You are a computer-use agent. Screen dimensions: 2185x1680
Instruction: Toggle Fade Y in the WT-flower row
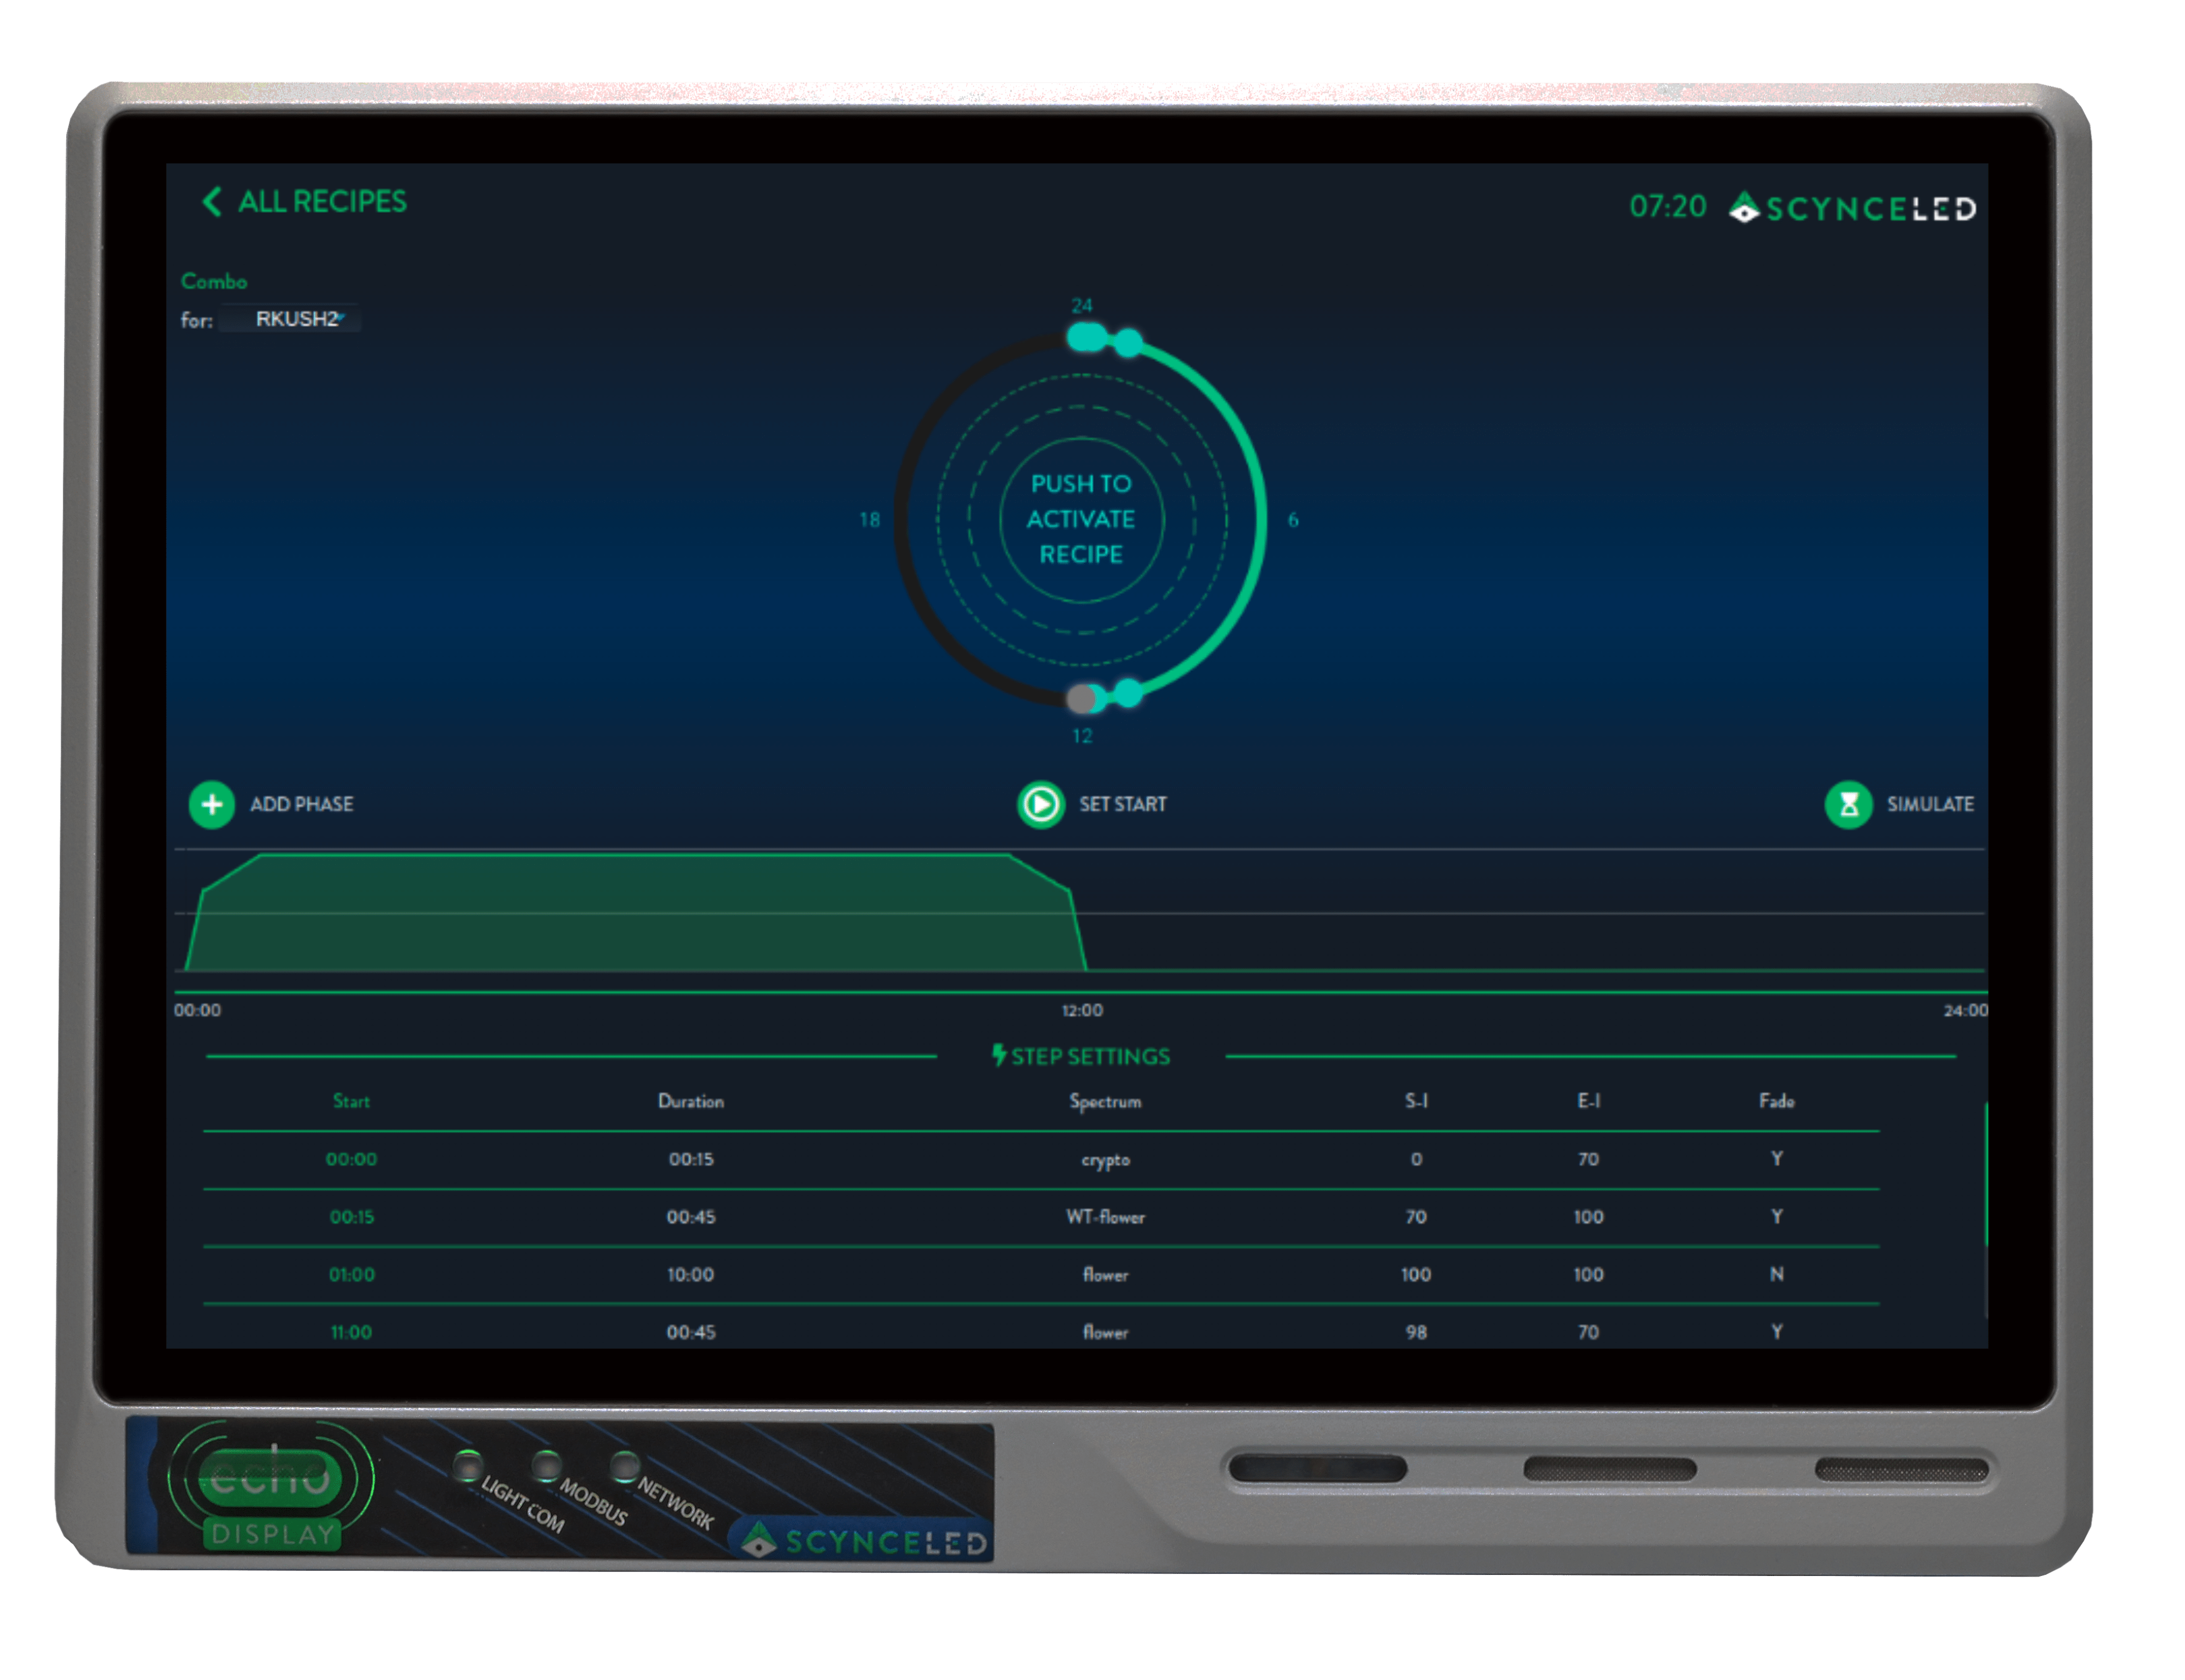[x=1776, y=1216]
